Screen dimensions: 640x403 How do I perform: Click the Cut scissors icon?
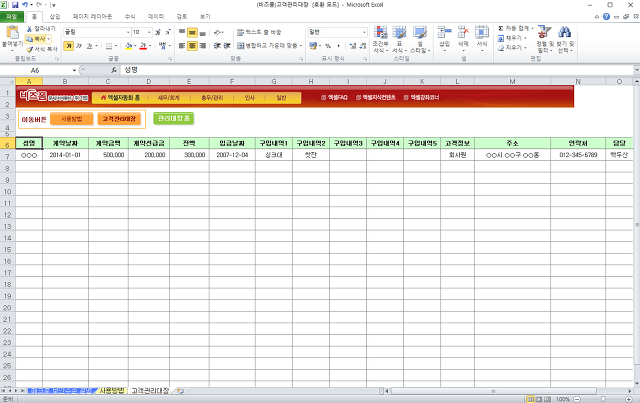tap(29, 29)
